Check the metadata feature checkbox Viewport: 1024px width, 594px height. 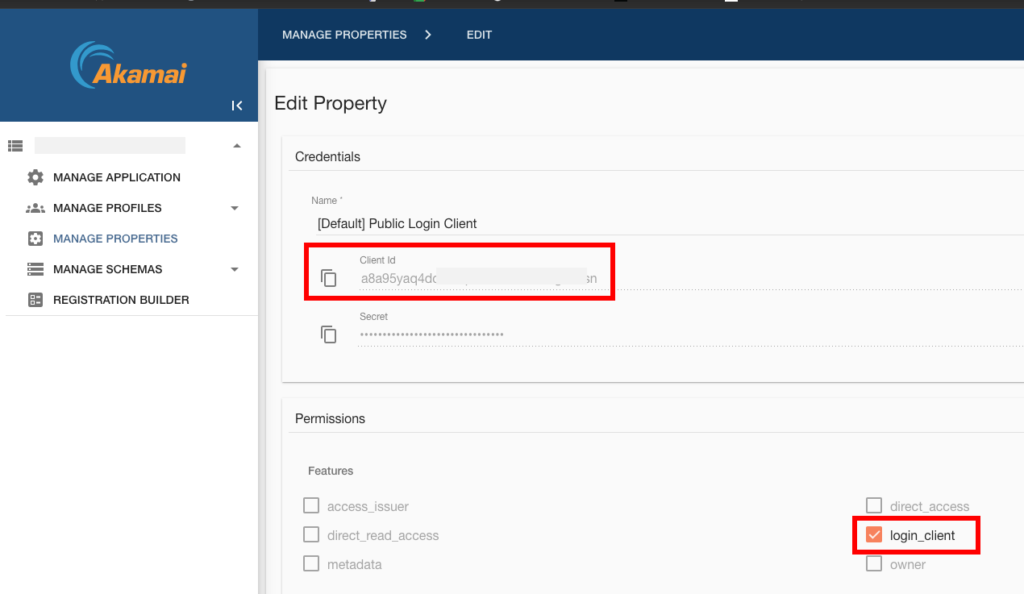point(311,564)
